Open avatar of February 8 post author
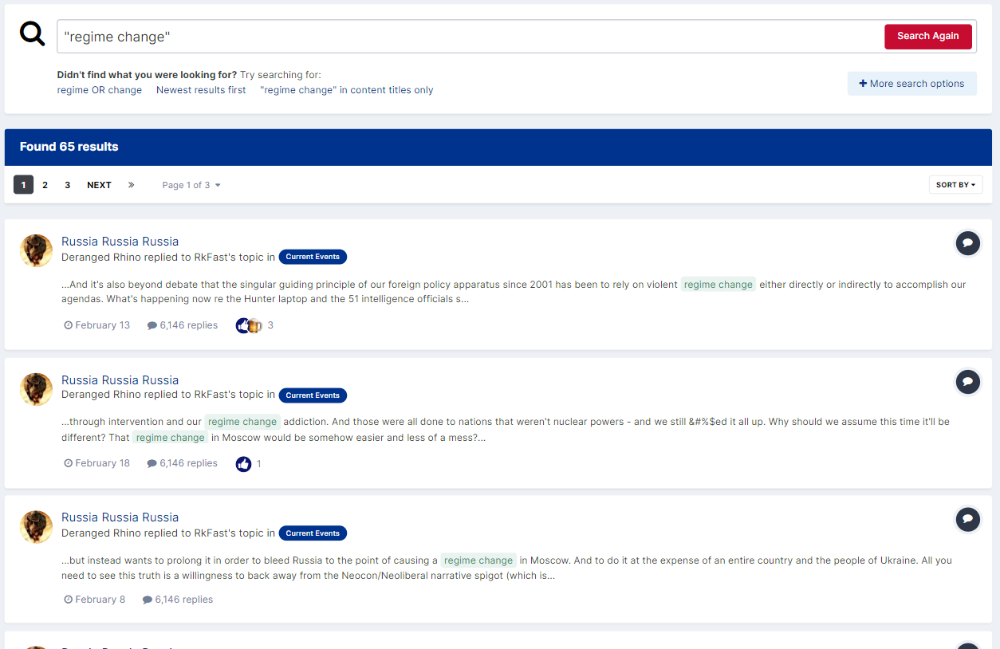Image resolution: width=1000 pixels, height=649 pixels. pyautogui.click(x=36, y=527)
